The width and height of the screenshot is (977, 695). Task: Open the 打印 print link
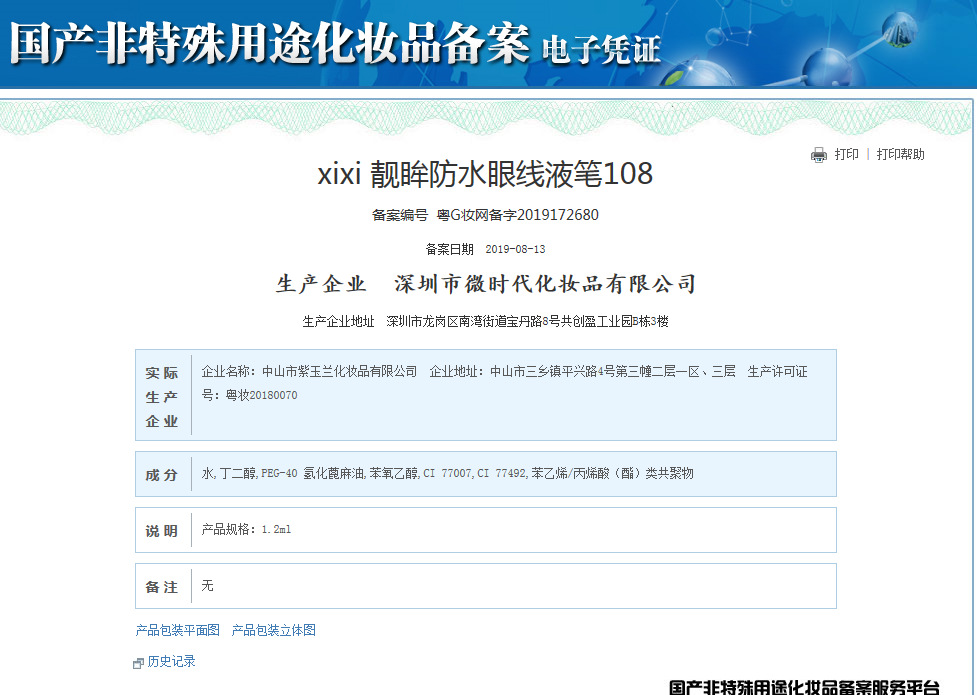(846, 154)
